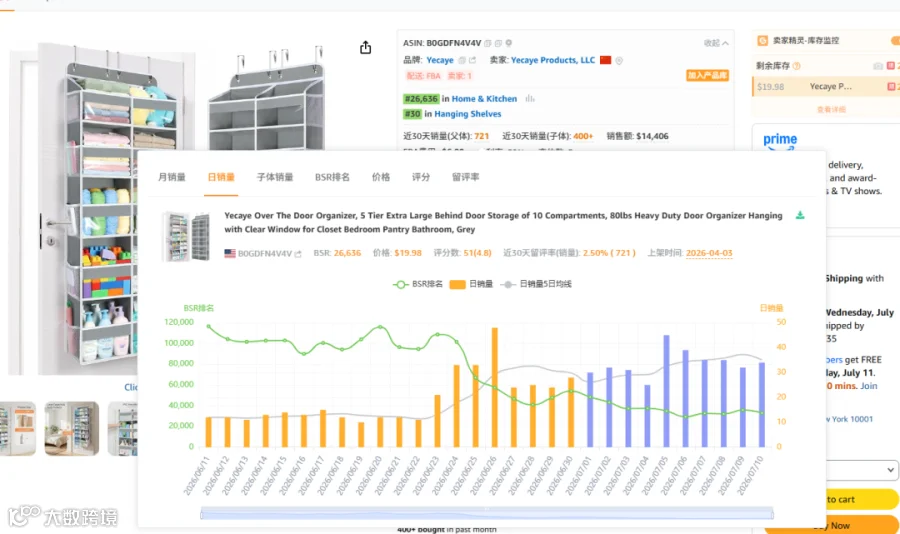Switch to BSR排名 tab
900x534 pixels.
pos(332,177)
